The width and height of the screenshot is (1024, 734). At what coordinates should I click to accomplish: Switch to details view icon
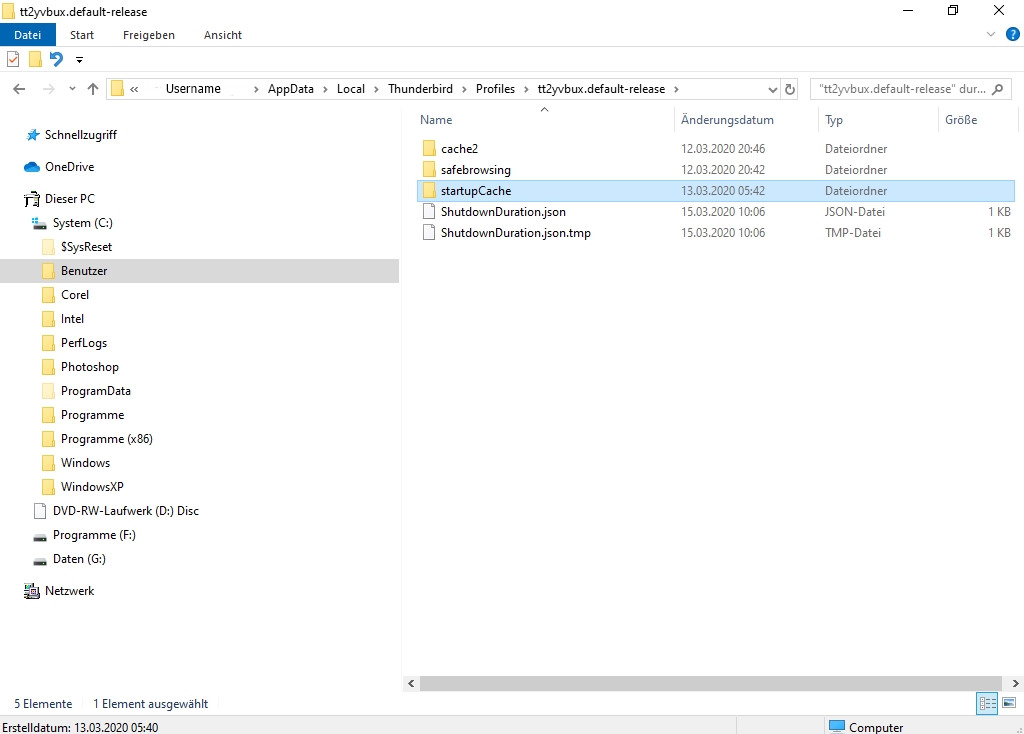987,703
